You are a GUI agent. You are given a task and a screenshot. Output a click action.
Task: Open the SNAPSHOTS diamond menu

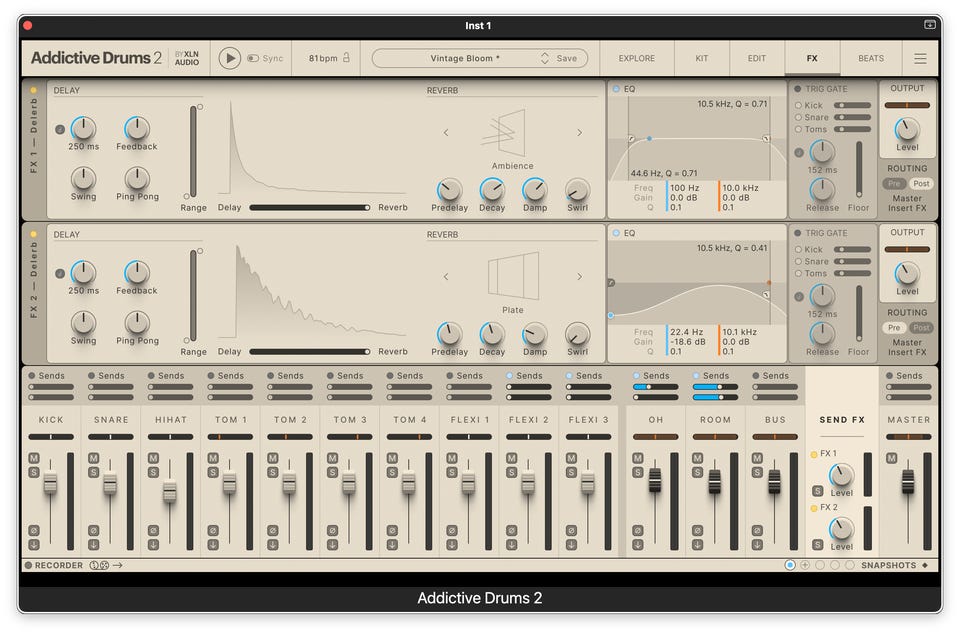click(x=924, y=565)
